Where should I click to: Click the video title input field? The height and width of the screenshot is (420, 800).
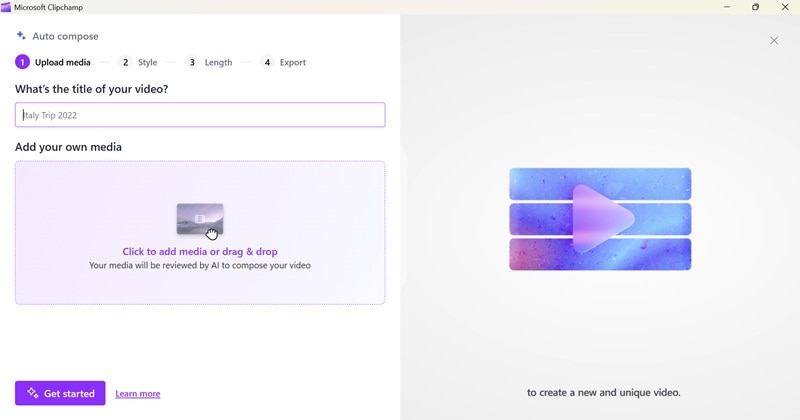(200, 115)
